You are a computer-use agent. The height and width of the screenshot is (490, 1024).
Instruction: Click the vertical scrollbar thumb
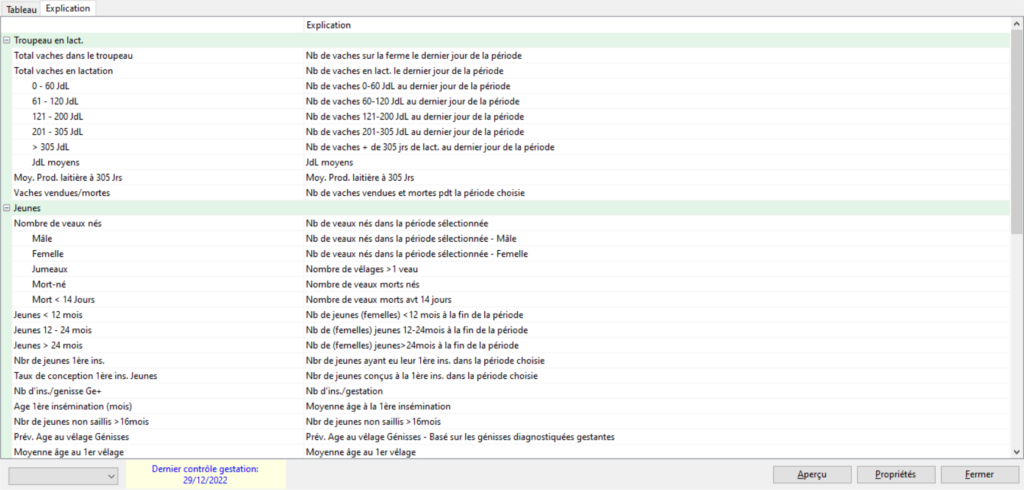point(1016,130)
